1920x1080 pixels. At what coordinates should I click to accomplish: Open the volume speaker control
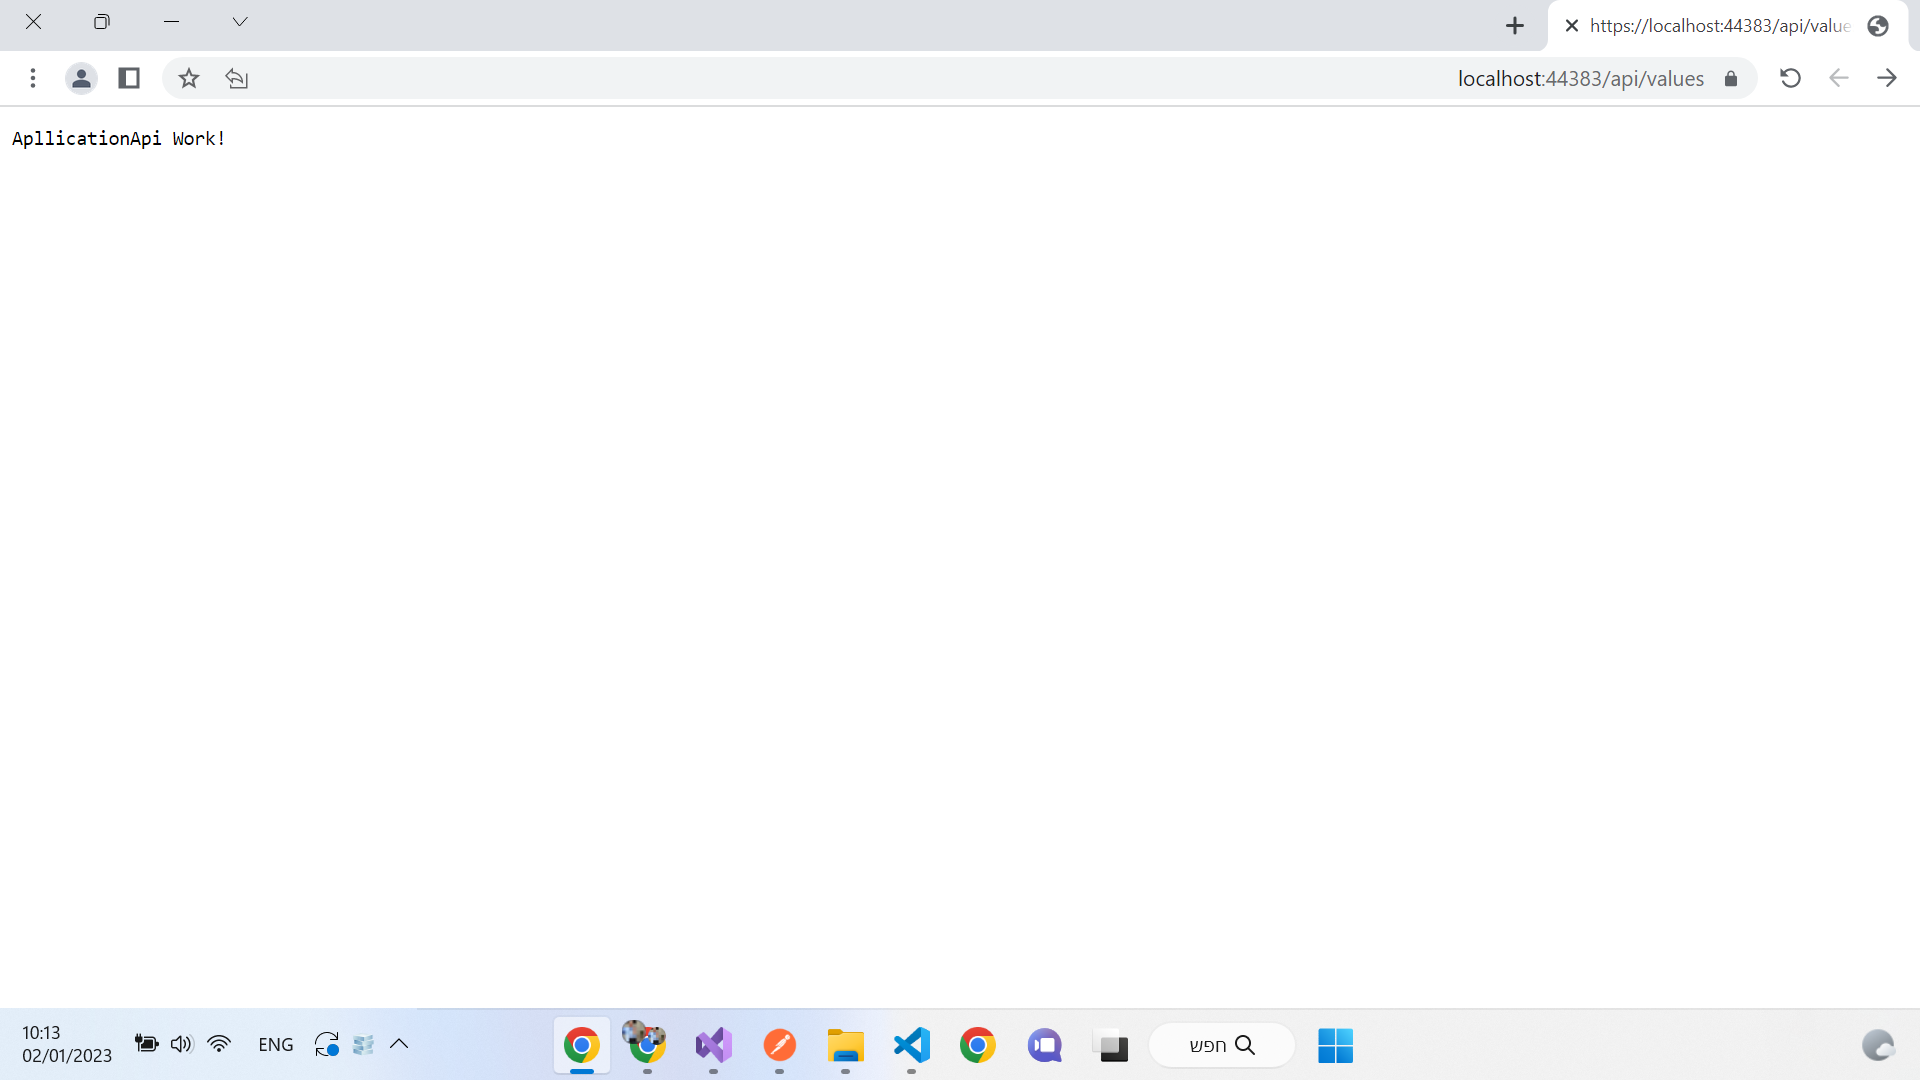181,1044
